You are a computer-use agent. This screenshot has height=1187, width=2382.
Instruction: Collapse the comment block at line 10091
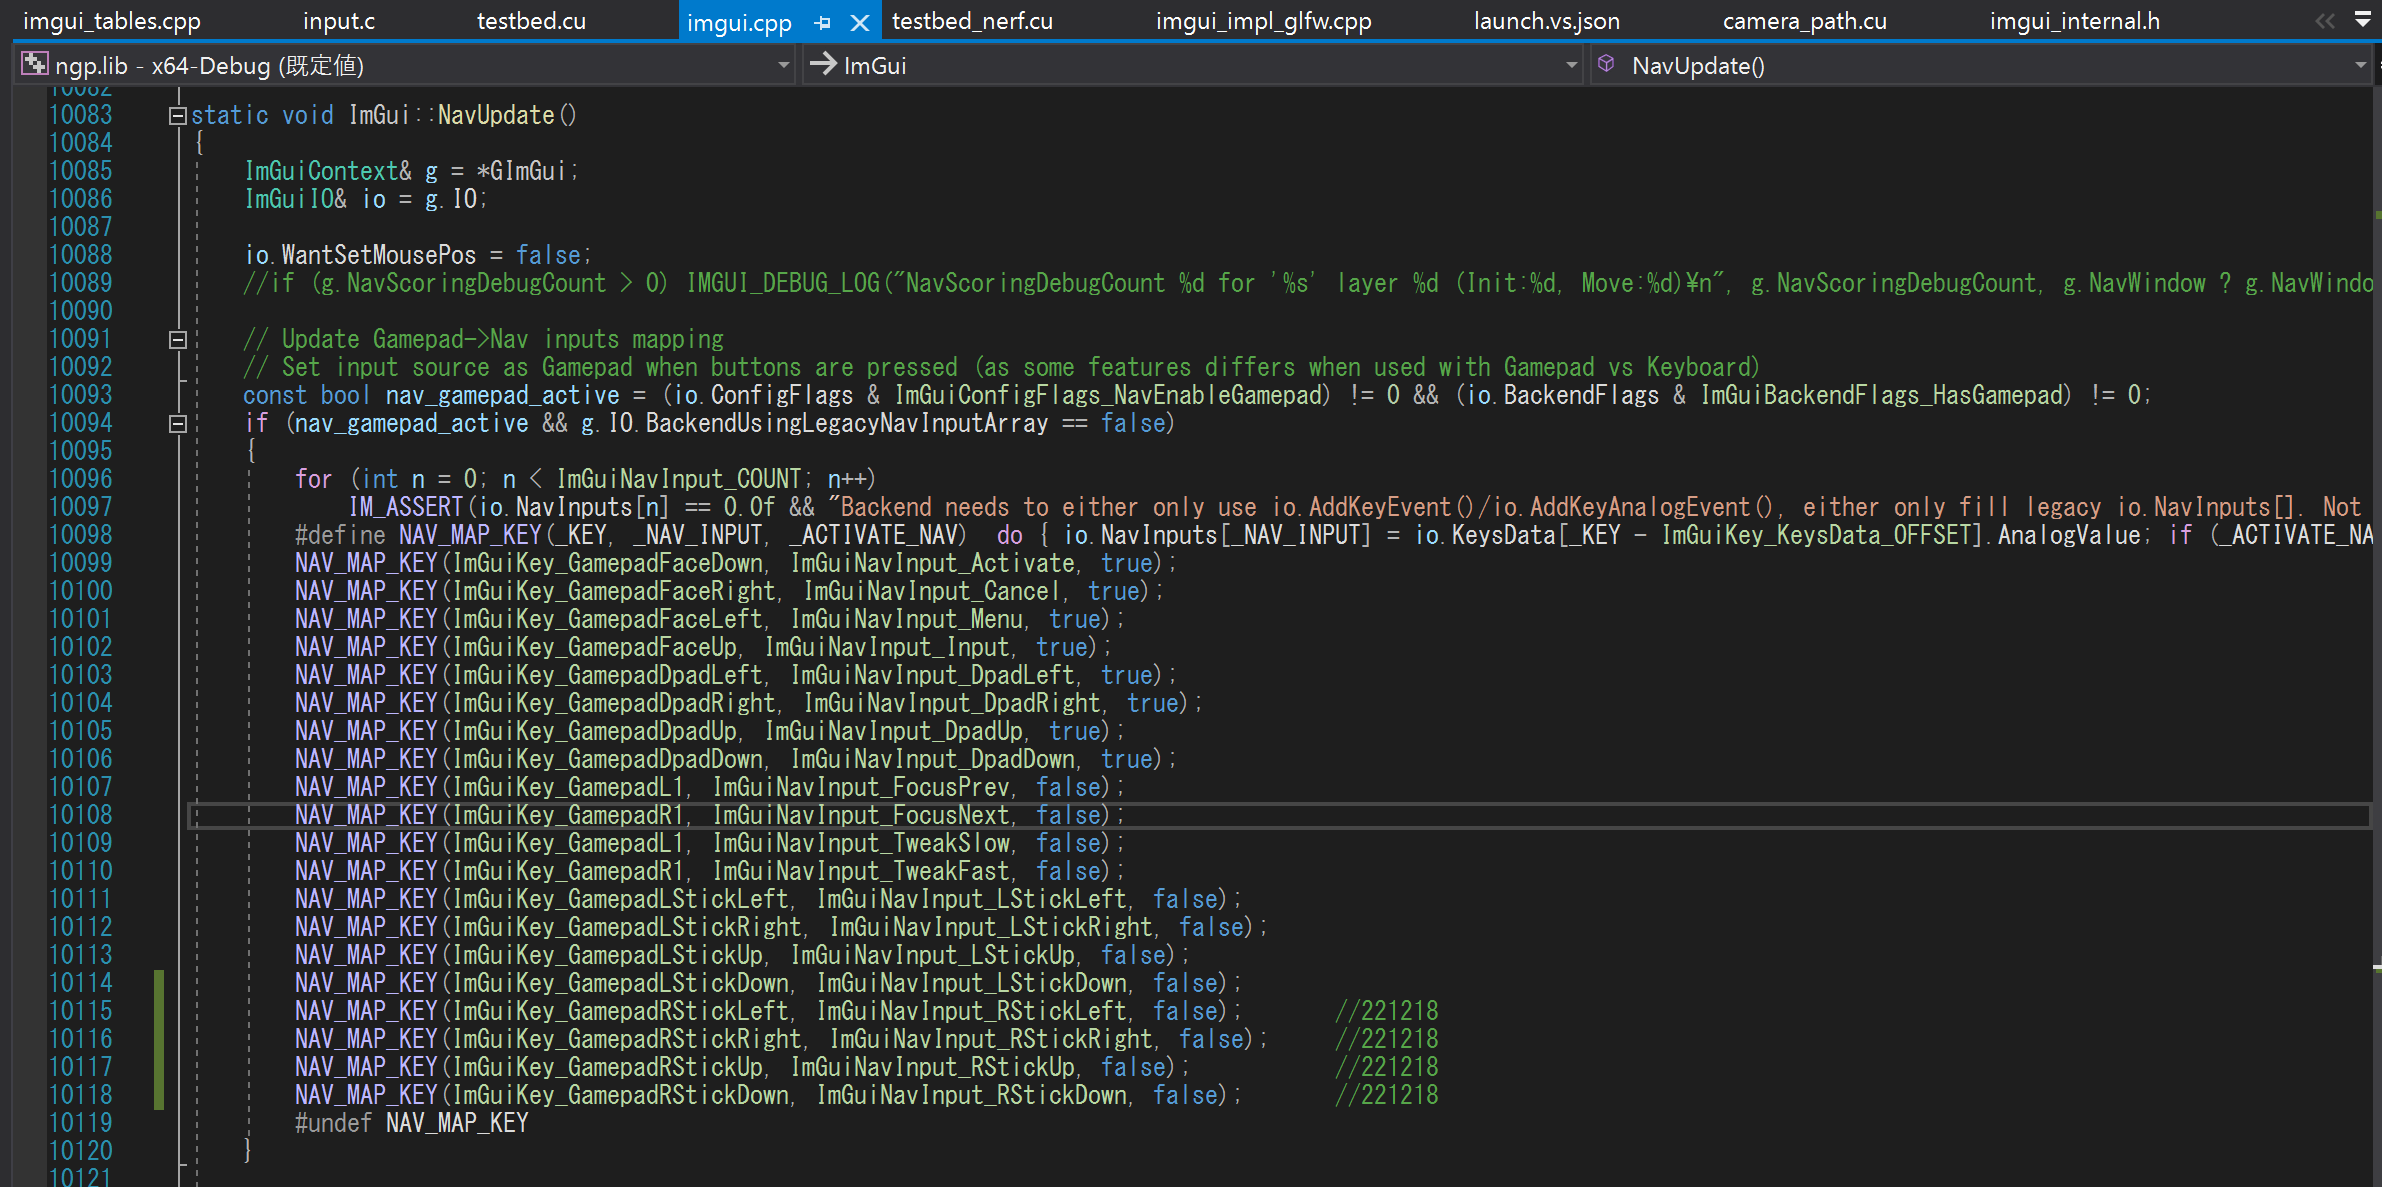178,340
